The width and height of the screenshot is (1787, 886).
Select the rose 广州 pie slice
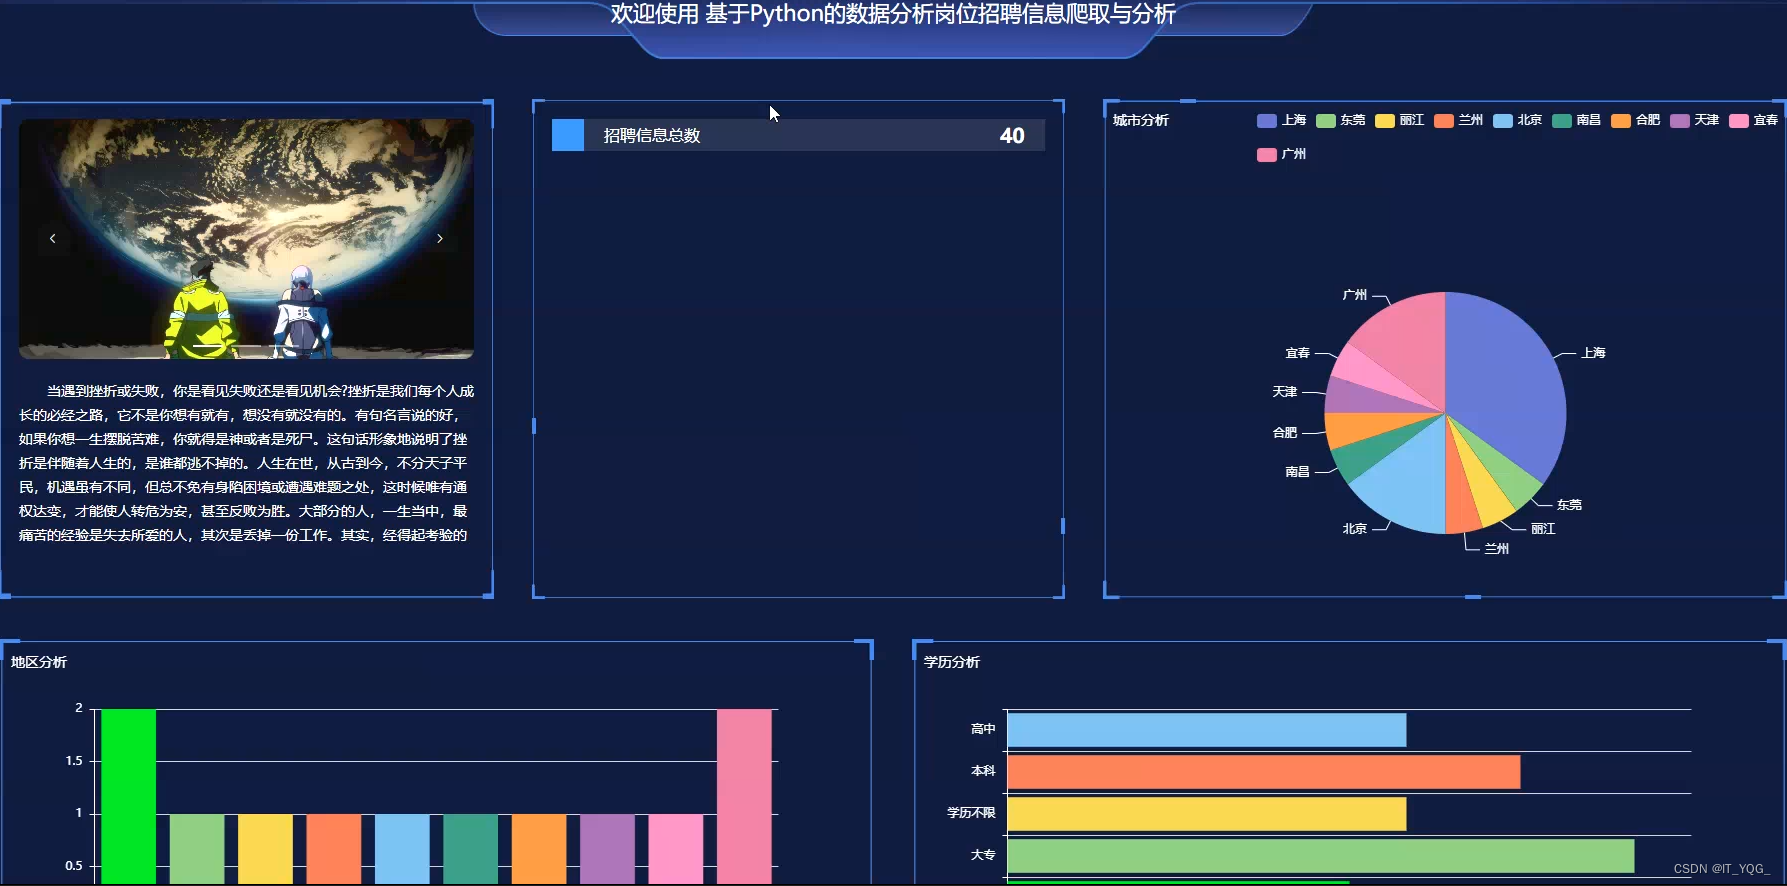1410,350
